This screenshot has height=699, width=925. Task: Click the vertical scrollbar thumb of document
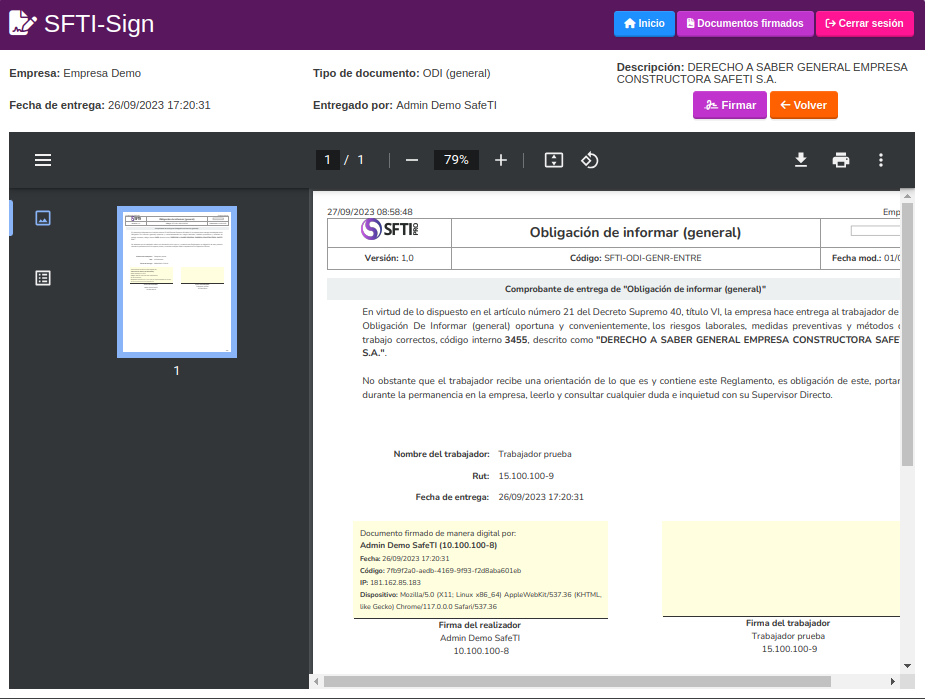pos(907,334)
